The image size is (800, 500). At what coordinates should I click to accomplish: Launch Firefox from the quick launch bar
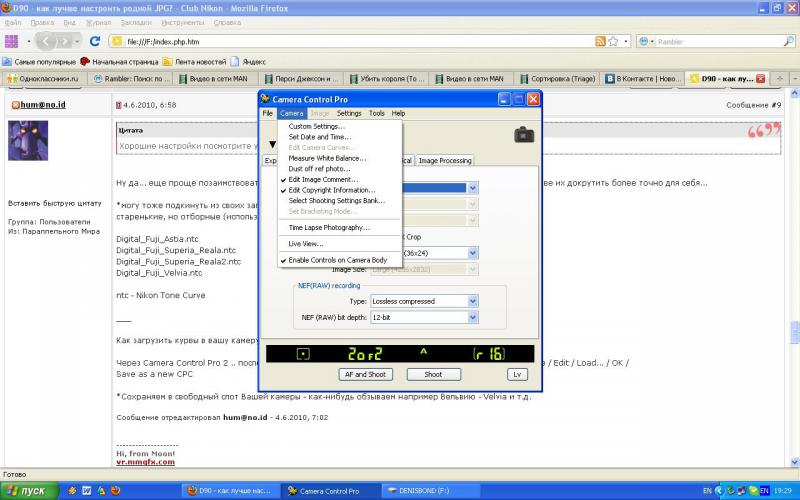(116, 491)
